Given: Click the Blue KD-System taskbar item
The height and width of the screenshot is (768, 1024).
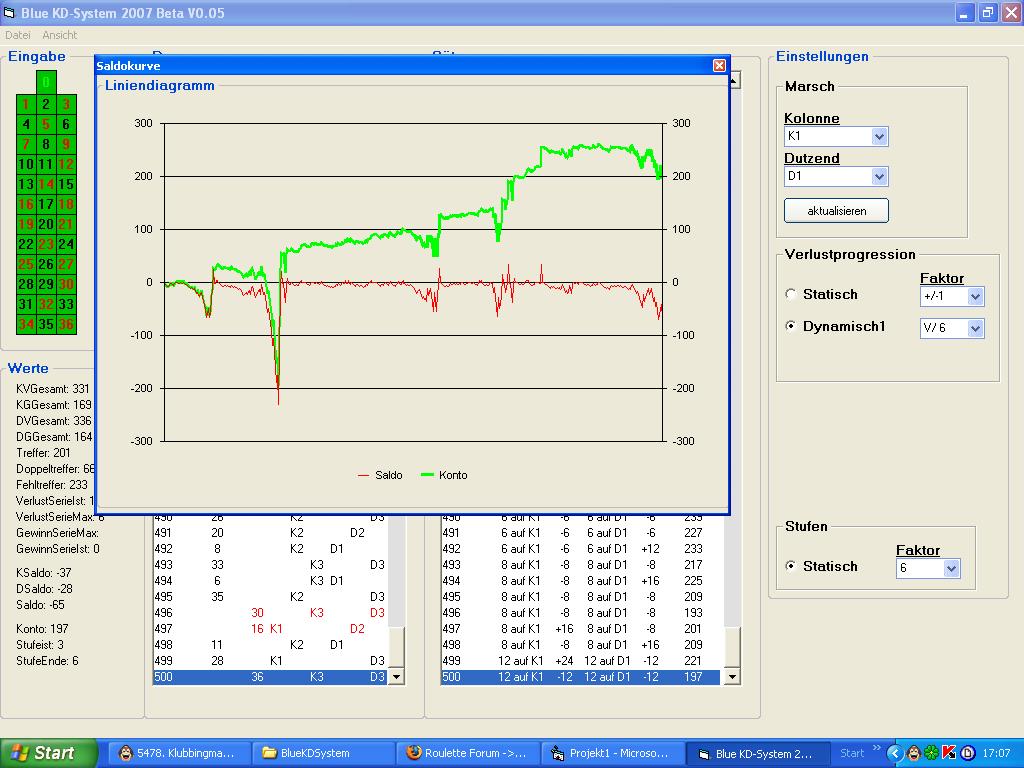Looking at the screenshot, I should click(x=758, y=753).
